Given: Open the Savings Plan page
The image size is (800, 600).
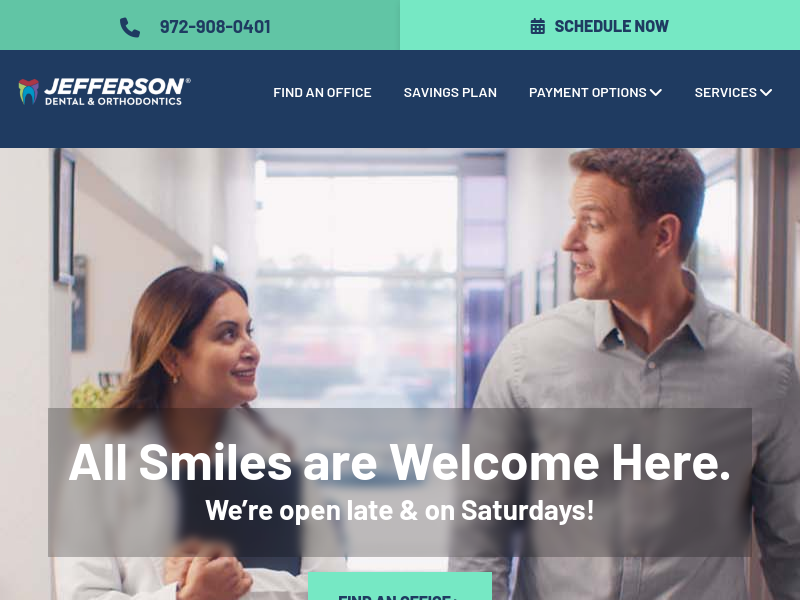Looking at the screenshot, I should [450, 92].
